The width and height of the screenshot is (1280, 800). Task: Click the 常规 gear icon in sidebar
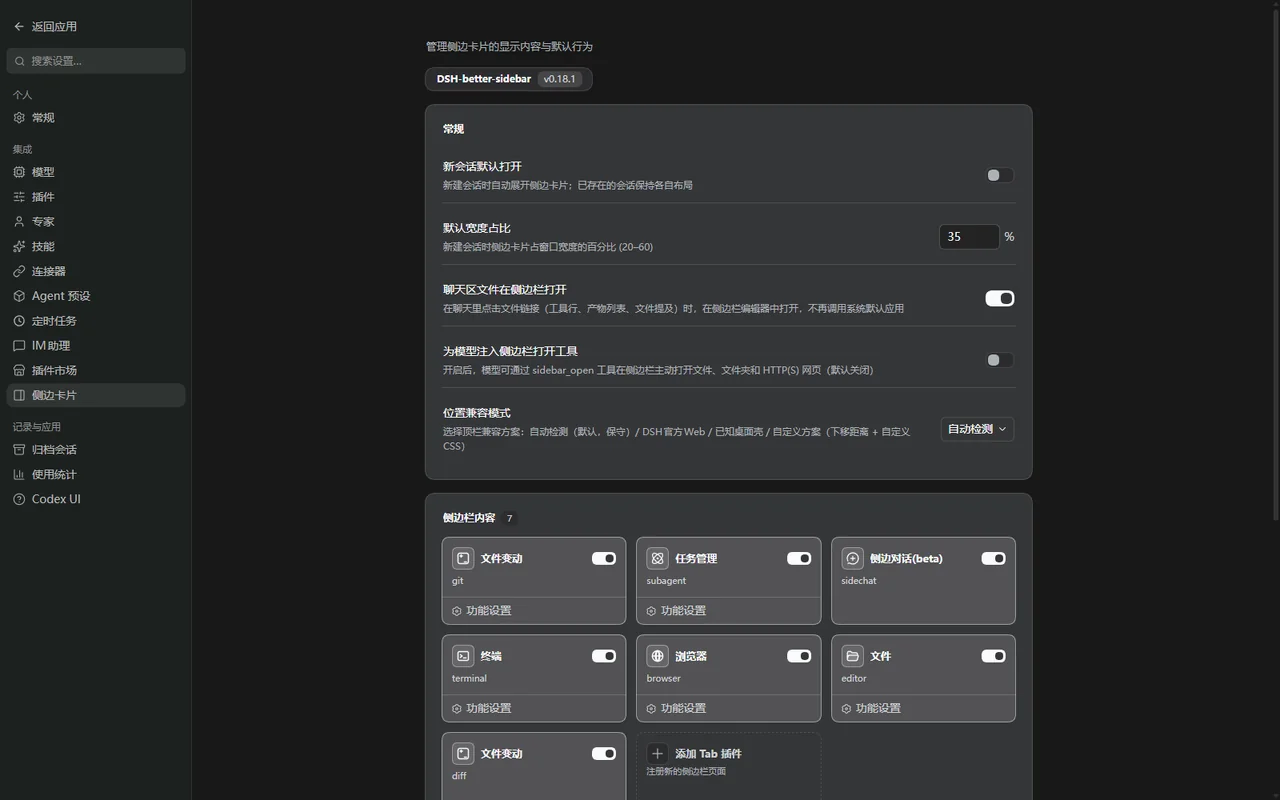tap(19, 118)
